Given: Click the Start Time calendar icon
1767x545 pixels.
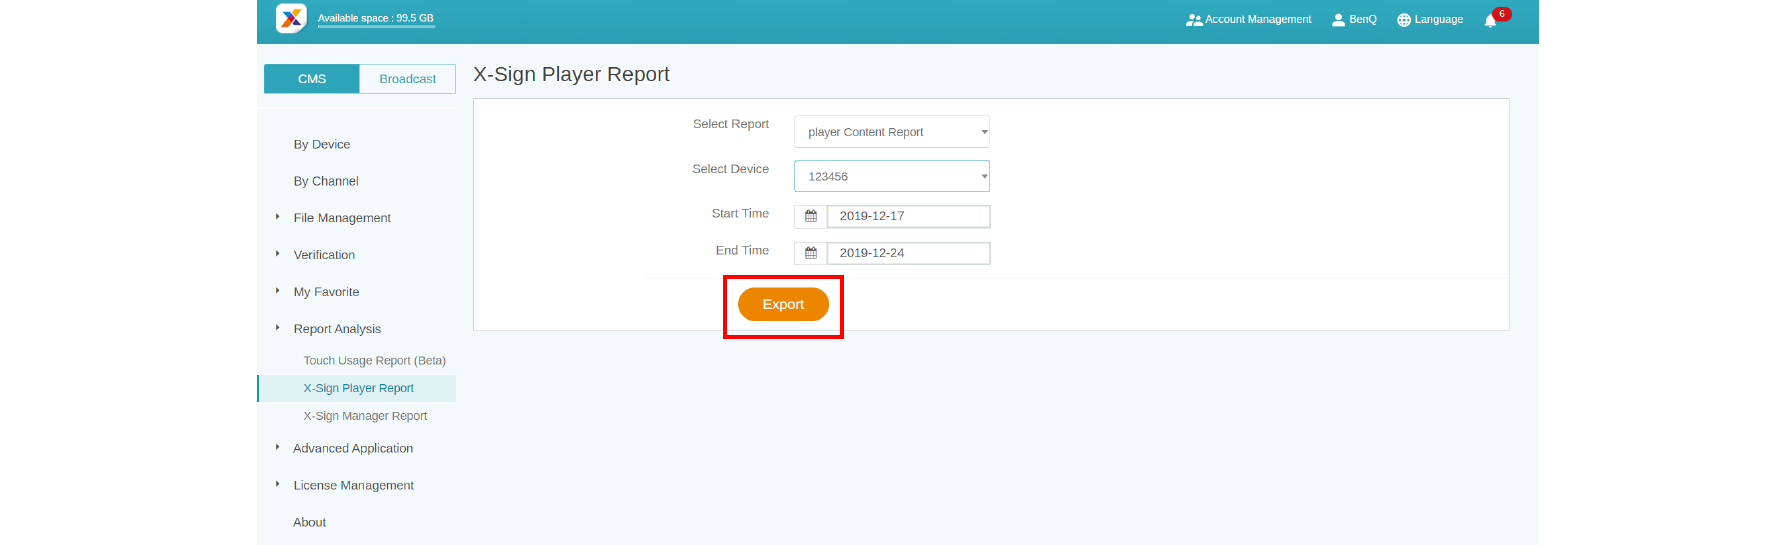Looking at the screenshot, I should click(811, 216).
